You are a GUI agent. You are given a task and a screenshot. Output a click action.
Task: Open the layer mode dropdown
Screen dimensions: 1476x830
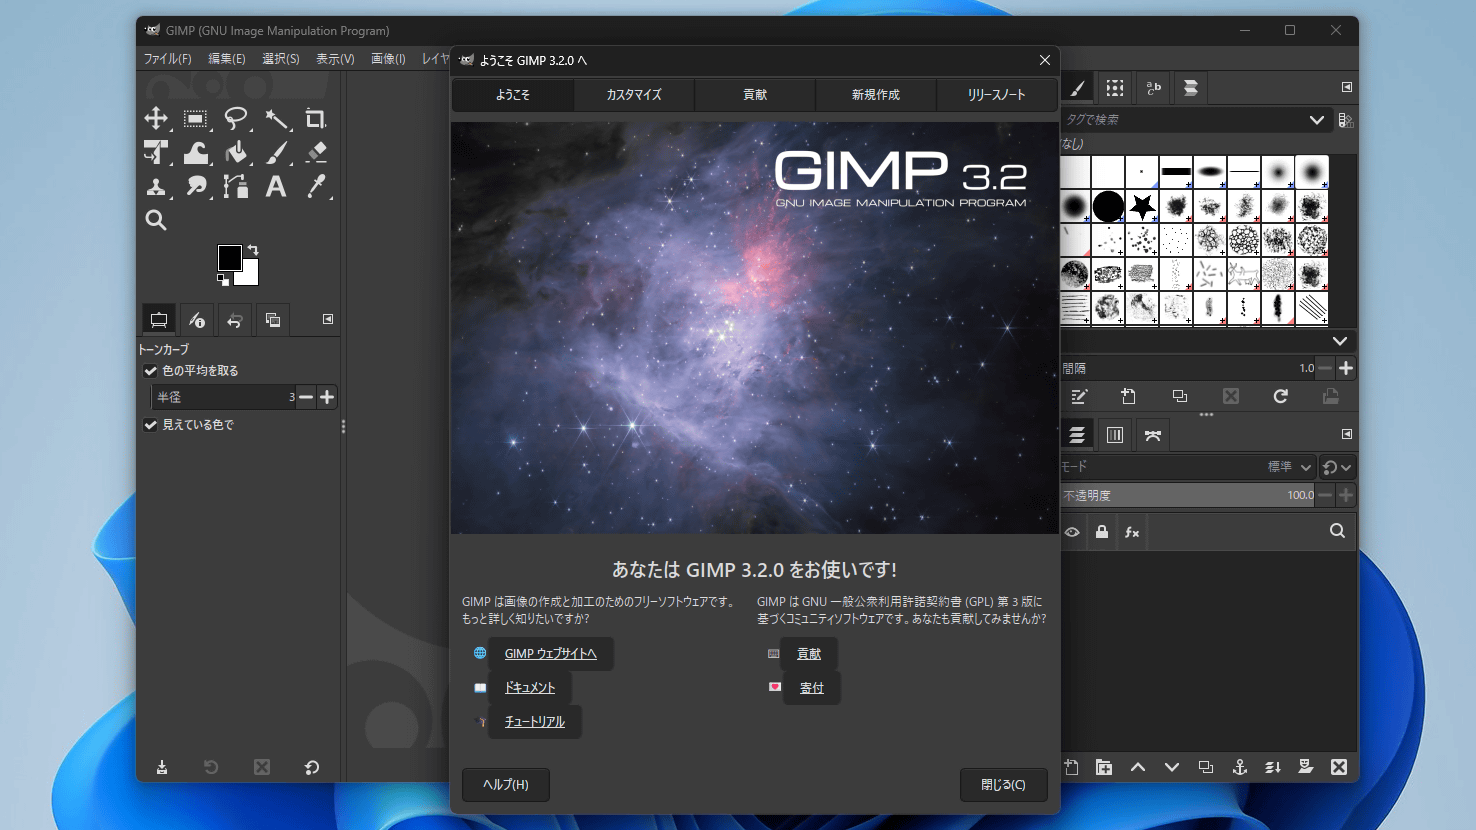1305,467
